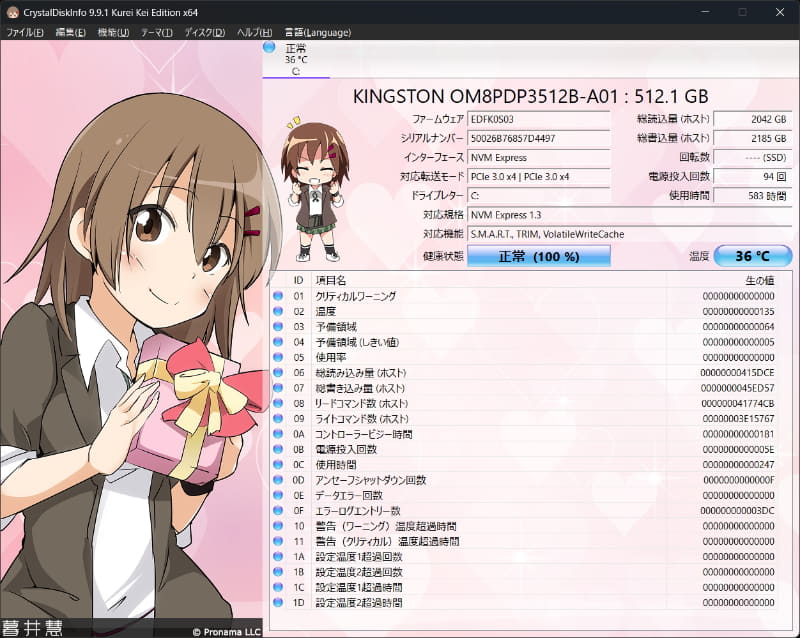Image resolution: width=800 pixels, height=638 pixels.
Task: Click the status orb for ID 08 リードコマンド数
Action: tap(278, 403)
